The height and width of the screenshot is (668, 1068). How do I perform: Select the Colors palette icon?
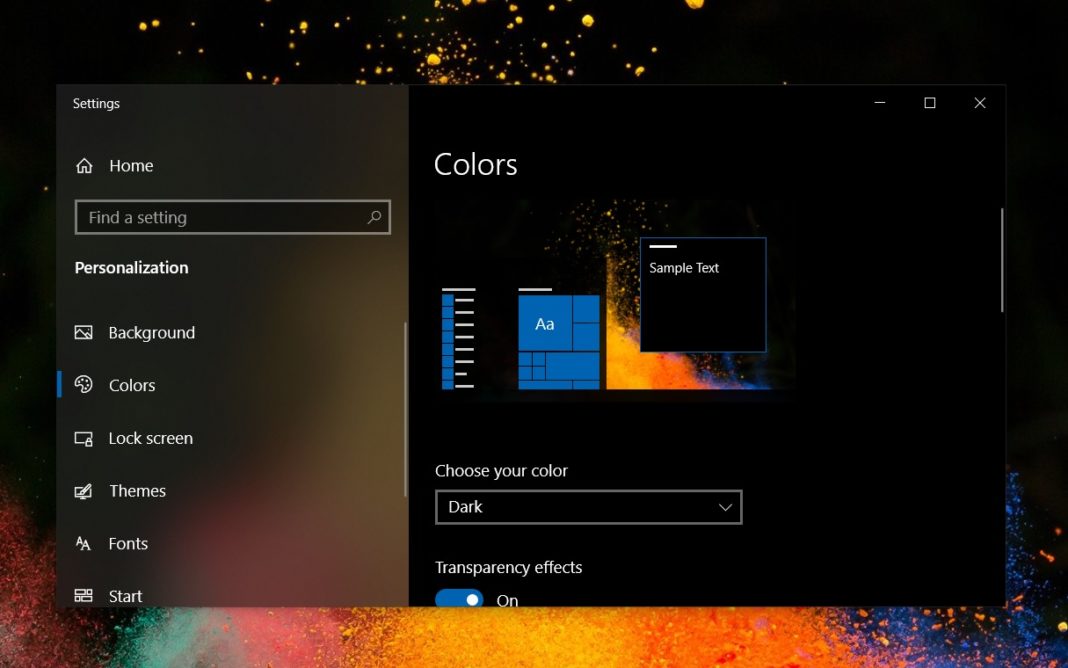[85, 385]
